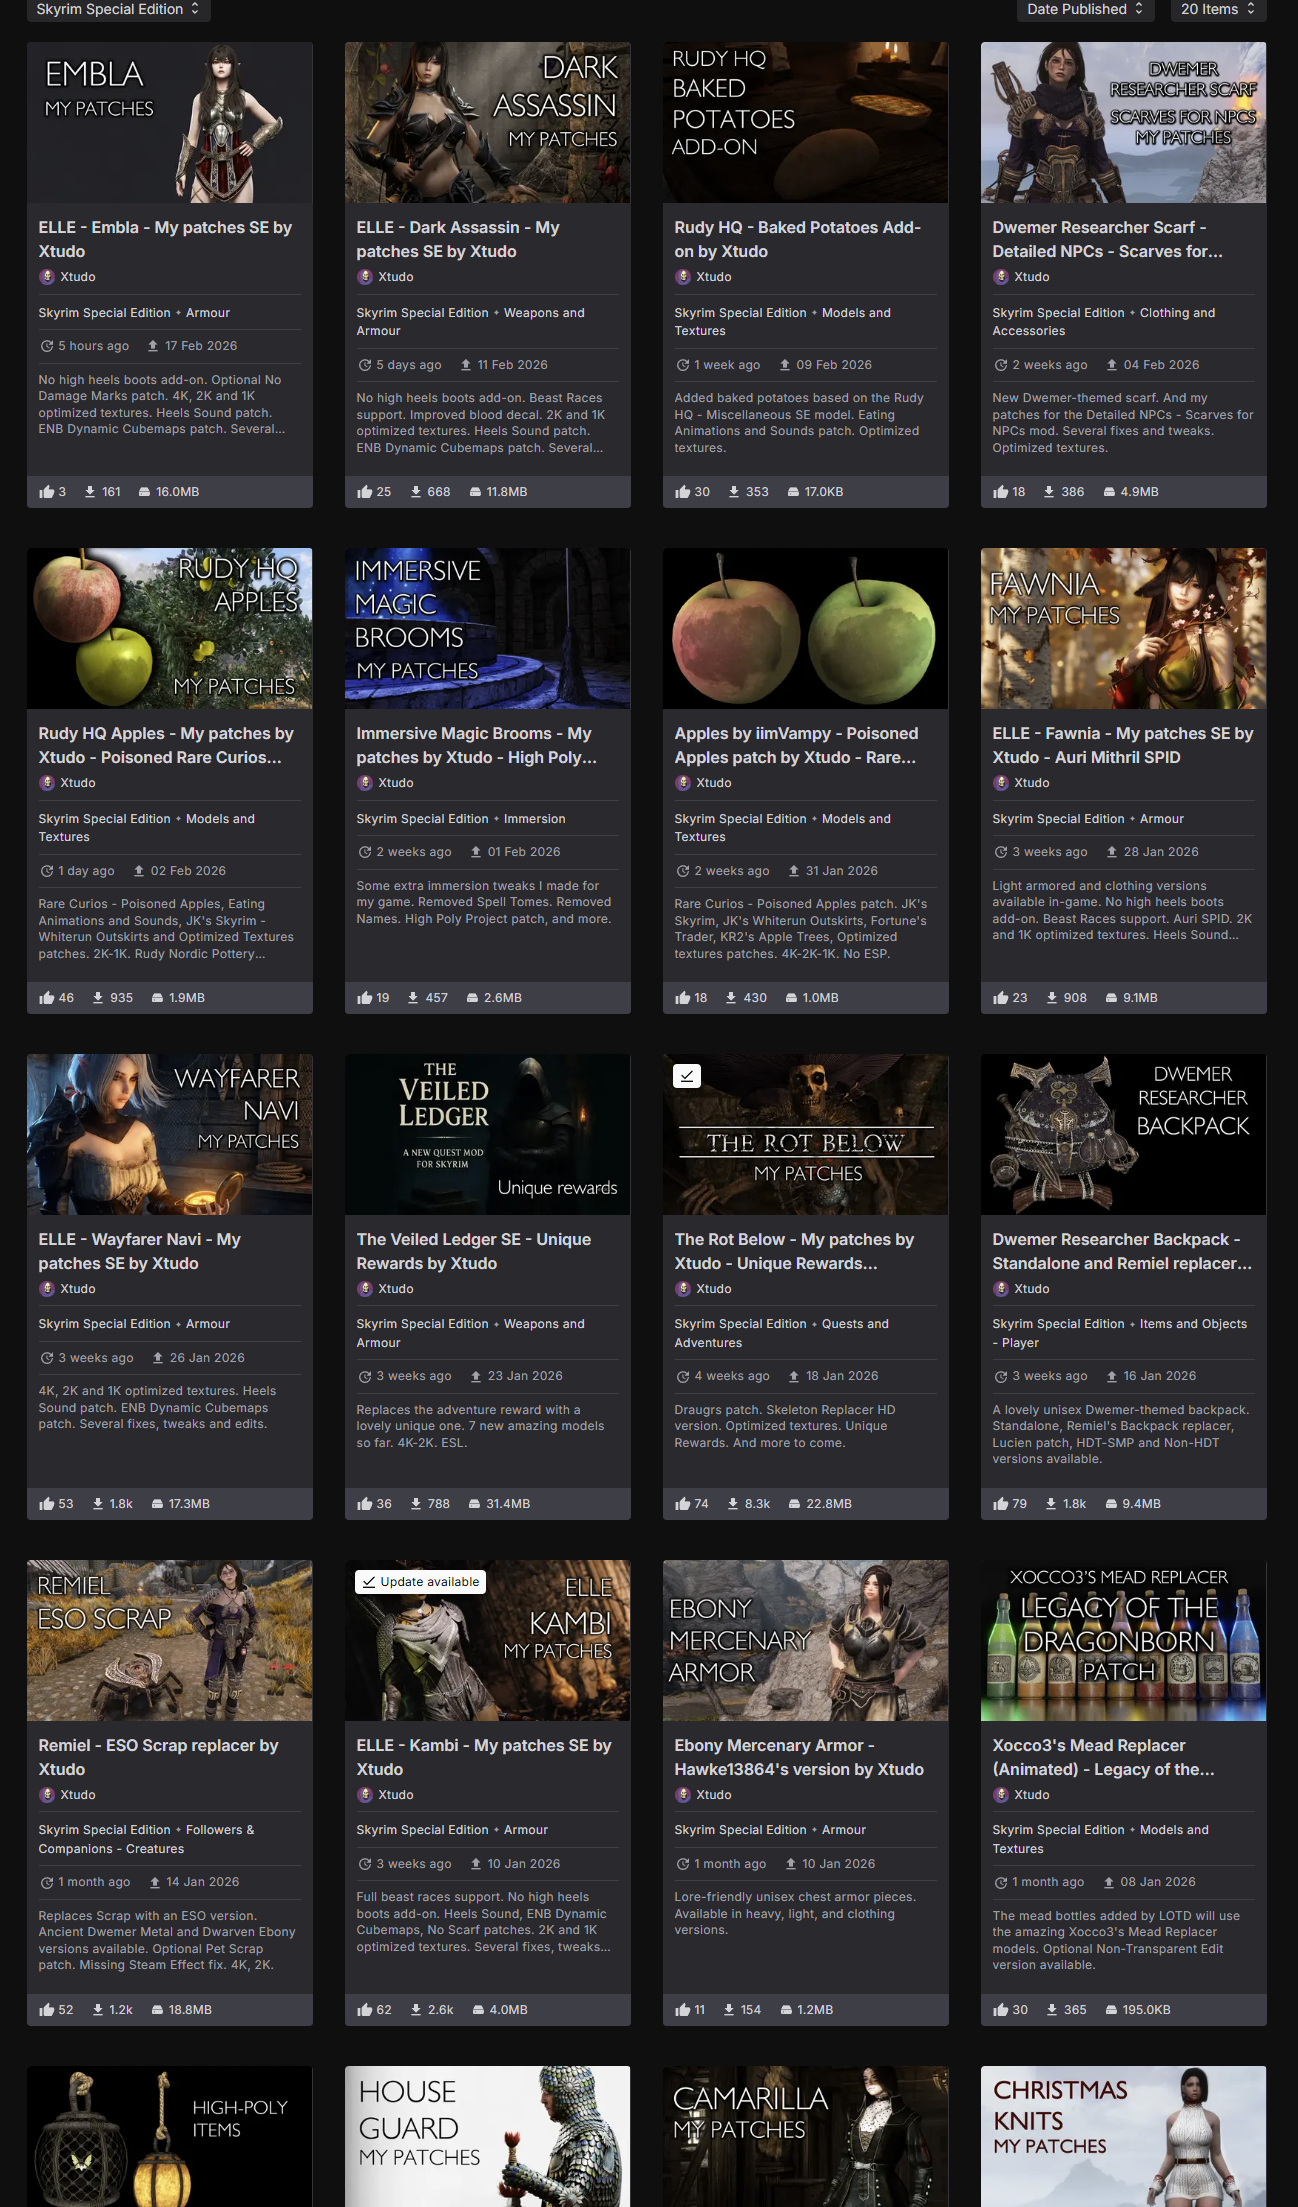Click the file size icon on Dwemer Researcher Scarf card
This screenshot has width=1298, height=2207.
click(x=1109, y=492)
